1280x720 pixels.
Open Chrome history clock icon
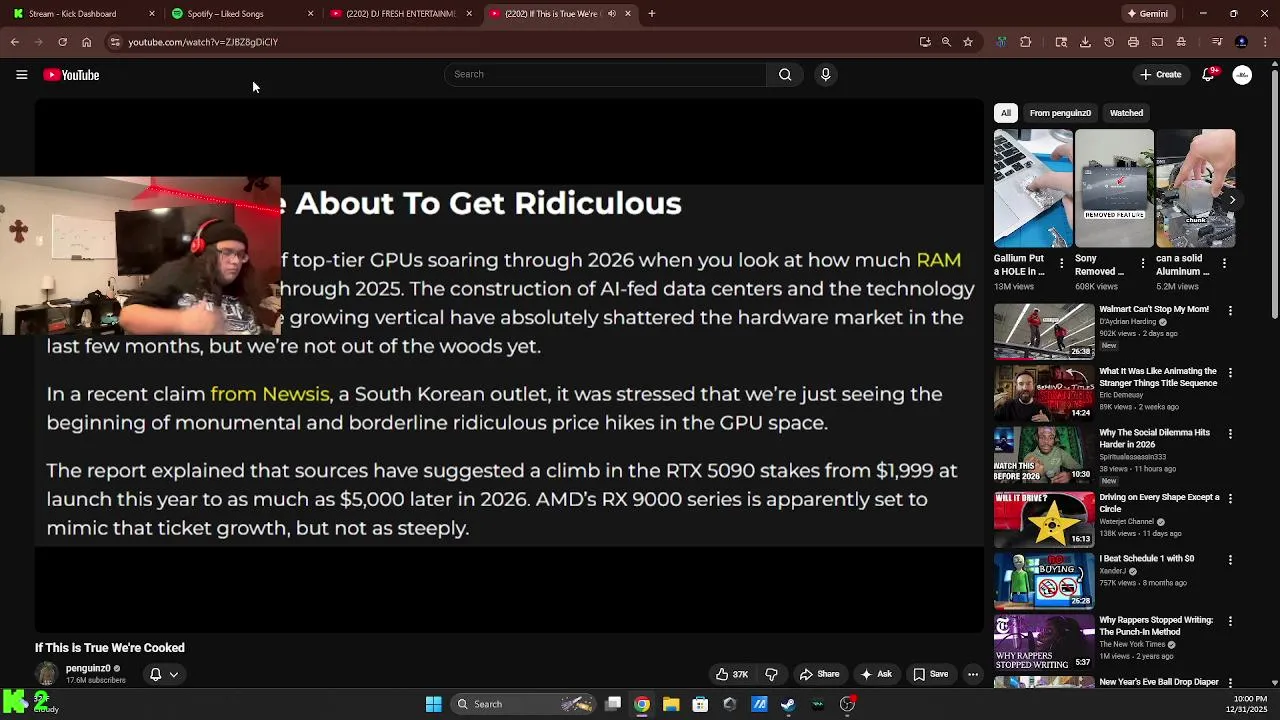1109,42
